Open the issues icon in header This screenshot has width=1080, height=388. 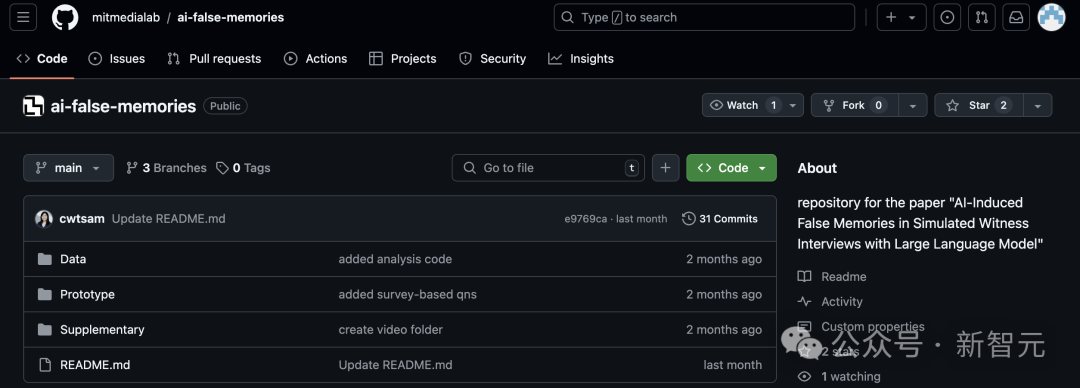click(x=947, y=17)
